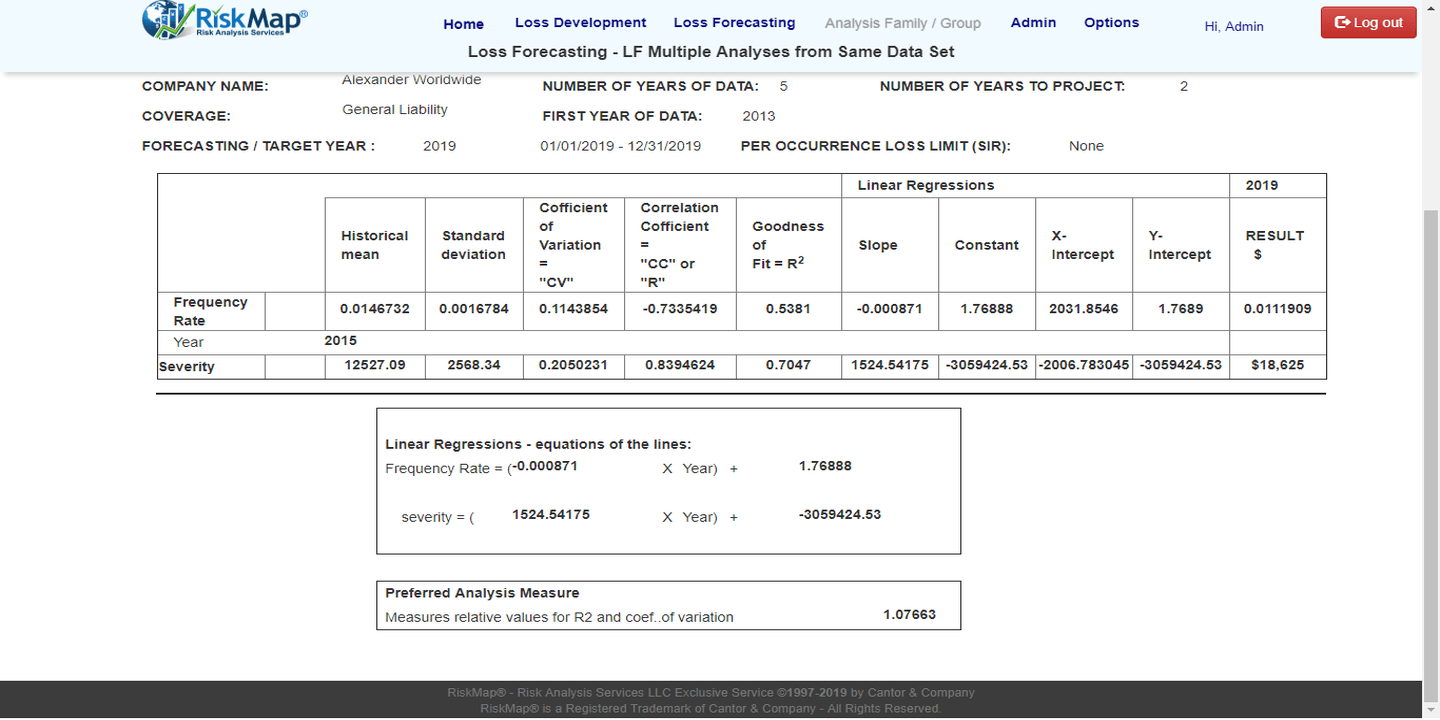Open the Options menu
Screen dimensions: 1440x720
[1112, 22]
